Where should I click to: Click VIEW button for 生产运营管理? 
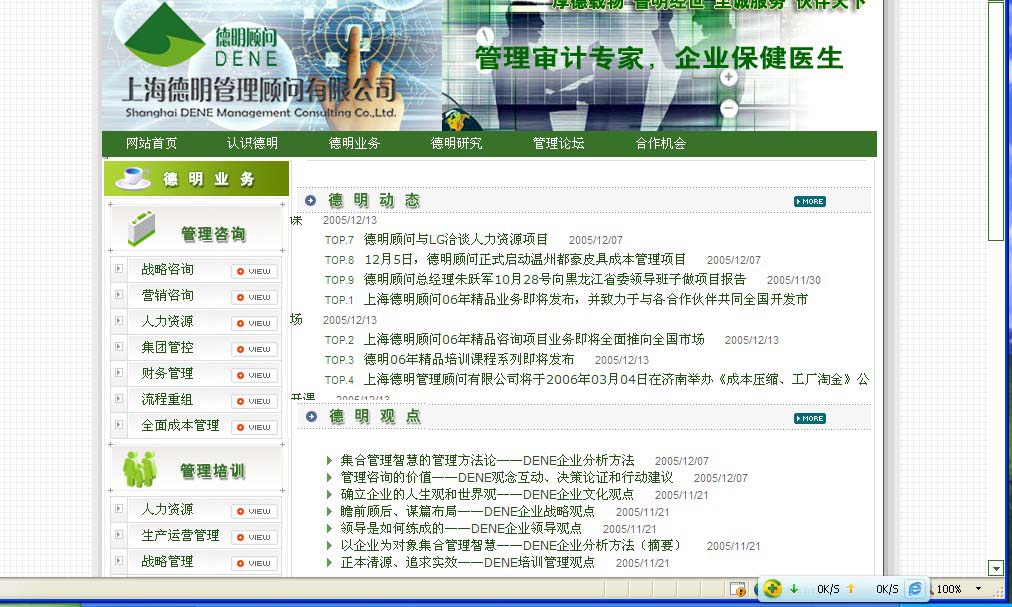[x=254, y=537]
